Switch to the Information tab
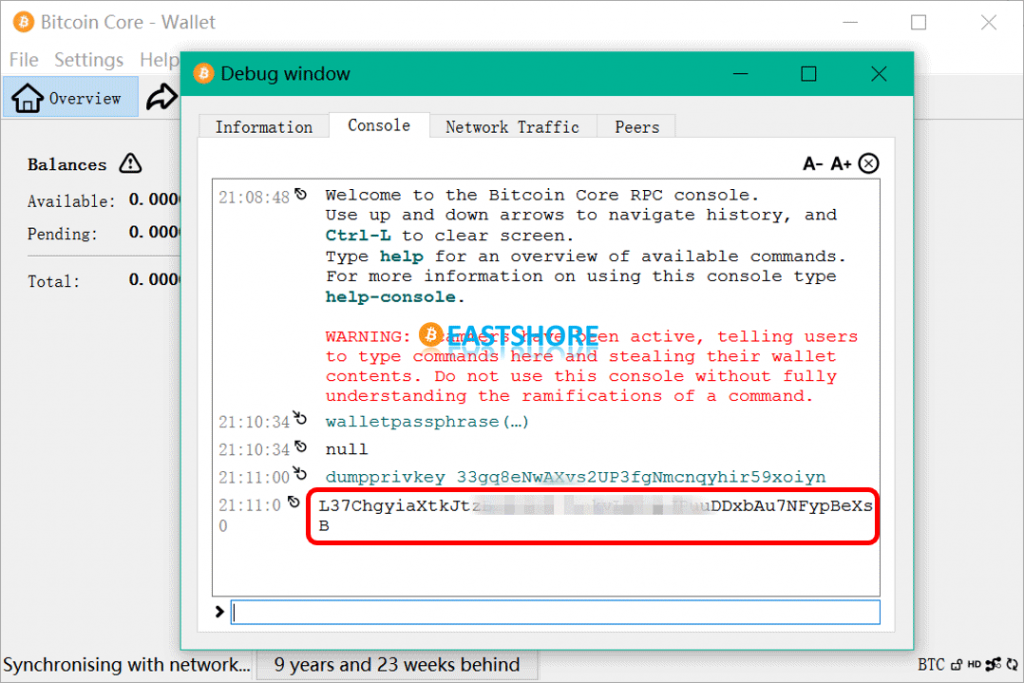1024x683 pixels. 264,127
